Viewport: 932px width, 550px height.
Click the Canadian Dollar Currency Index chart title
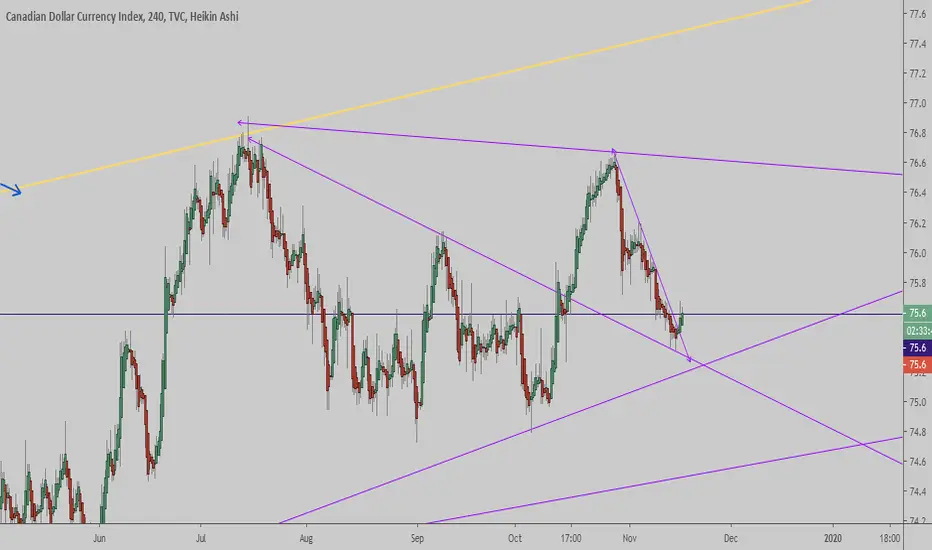(122, 17)
